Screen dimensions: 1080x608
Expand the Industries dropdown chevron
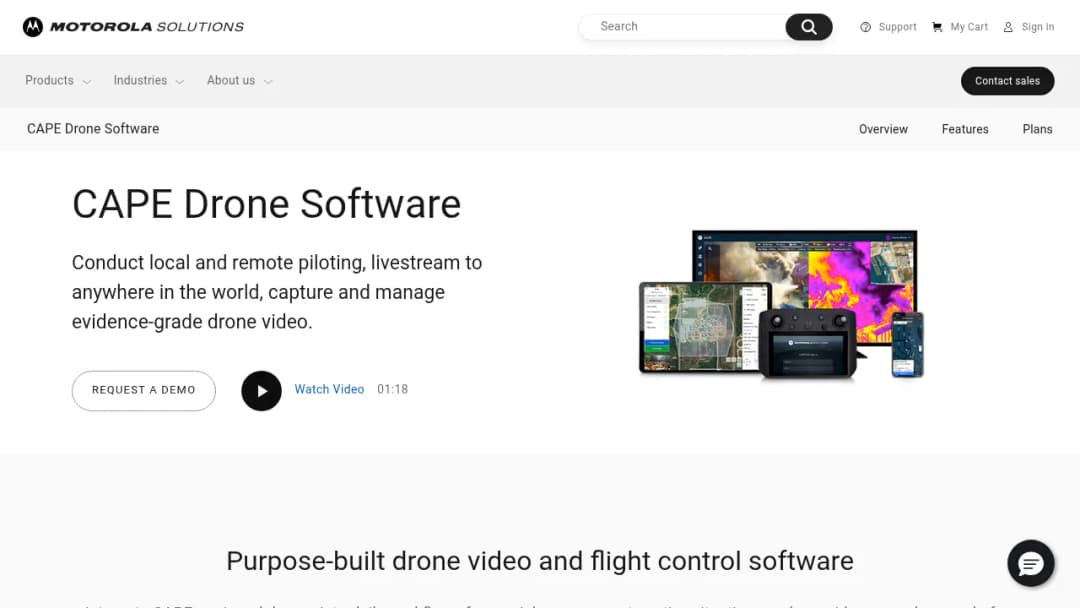pos(180,82)
